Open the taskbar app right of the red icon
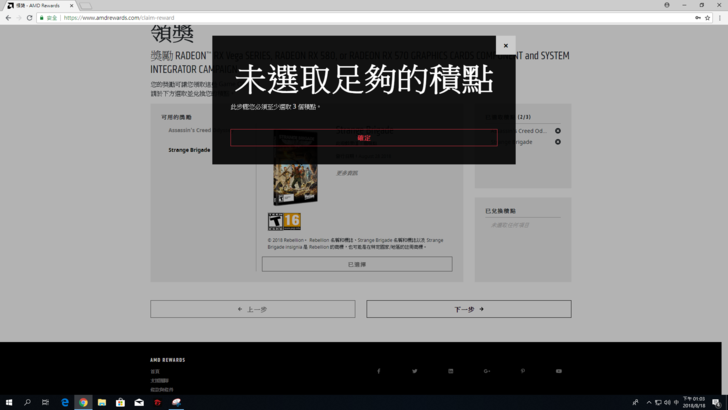The image size is (728, 410). pos(176,403)
